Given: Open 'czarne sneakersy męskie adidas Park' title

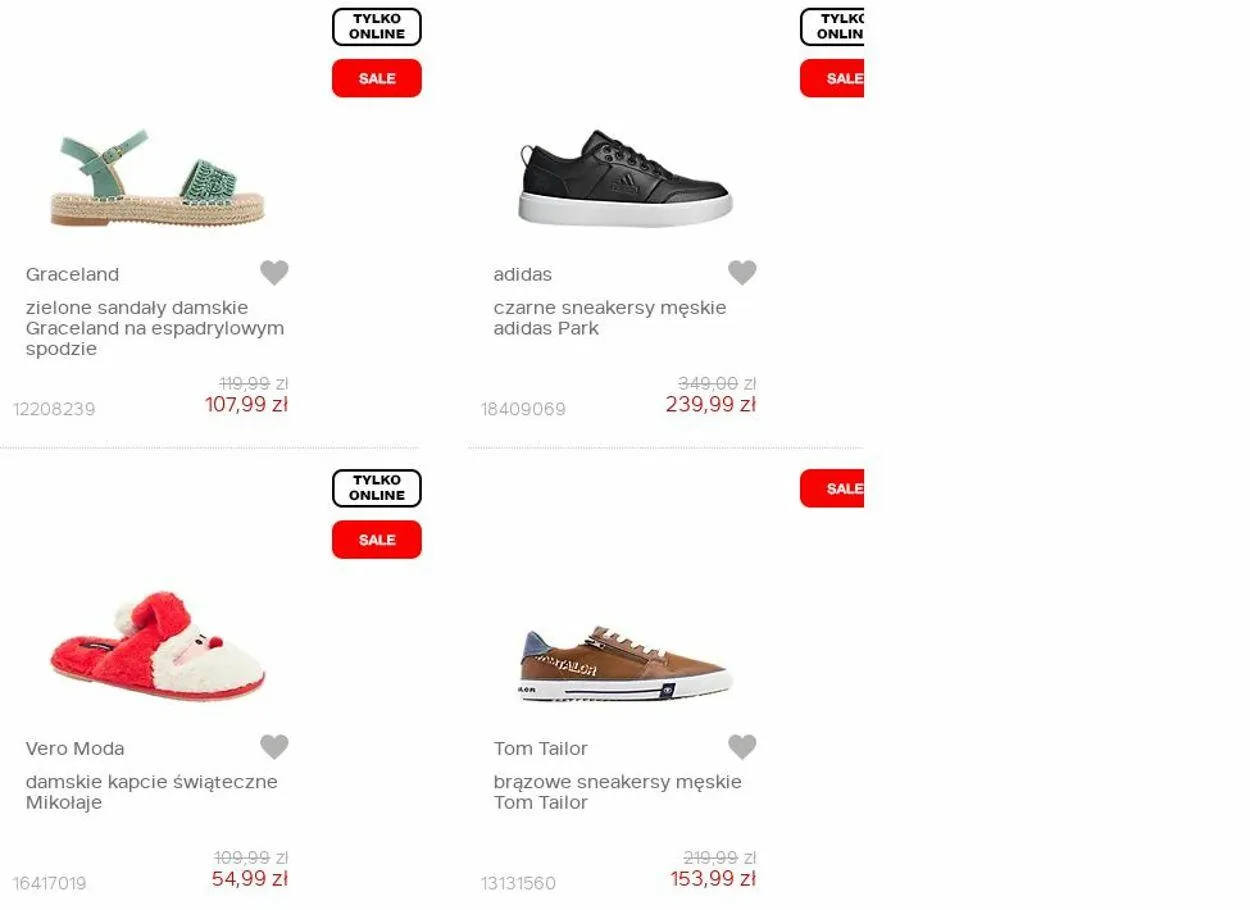Looking at the screenshot, I should click(x=610, y=318).
